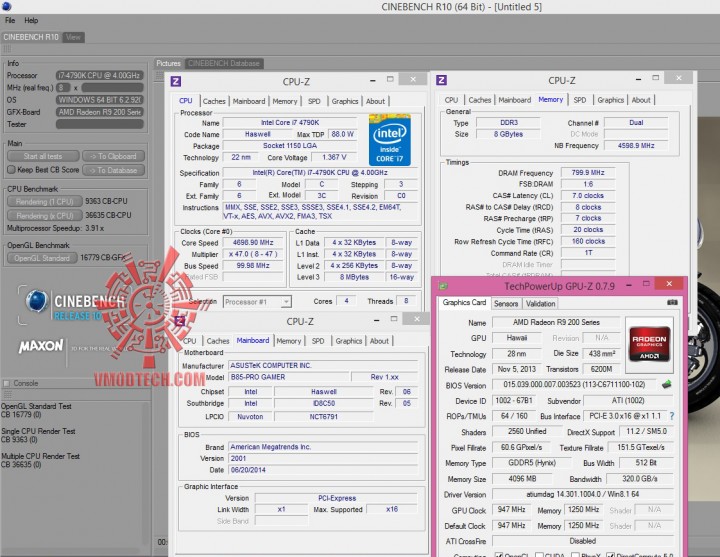This screenshot has width=720, height=557.
Task: Run the Rendering (x CPU) benchmark
Action: (x=45, y=216)
